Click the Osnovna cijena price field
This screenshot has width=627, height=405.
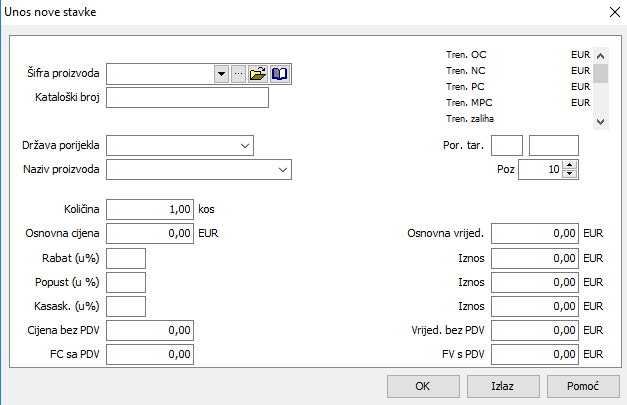click(x=150, y=234)
